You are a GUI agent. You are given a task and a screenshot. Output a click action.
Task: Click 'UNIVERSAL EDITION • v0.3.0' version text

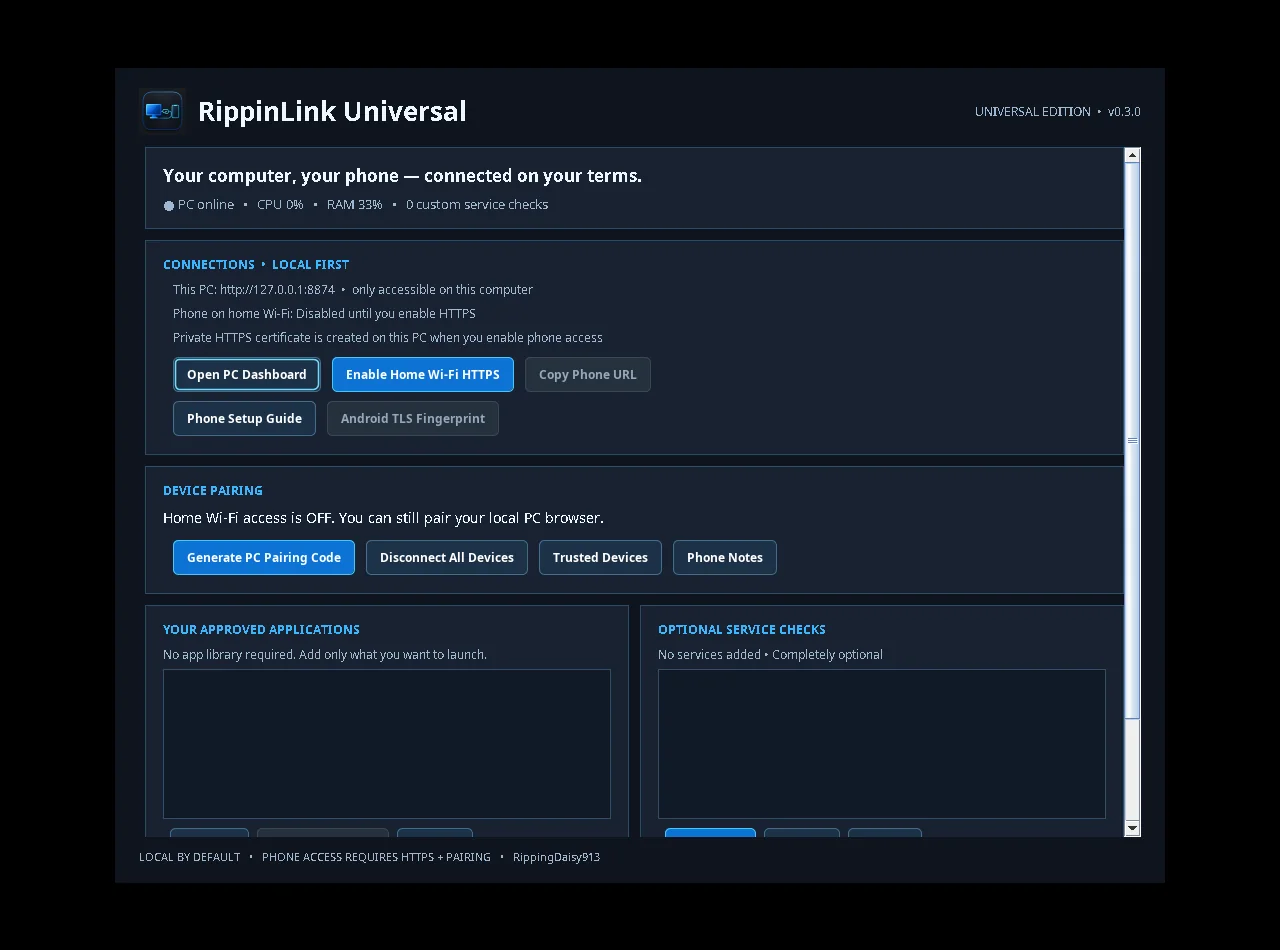click(x=1058, y=112)
